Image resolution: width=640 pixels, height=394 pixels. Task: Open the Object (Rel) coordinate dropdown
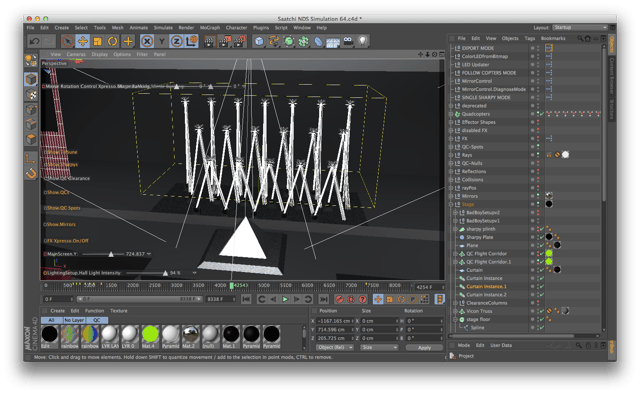[x=335, y=347]
